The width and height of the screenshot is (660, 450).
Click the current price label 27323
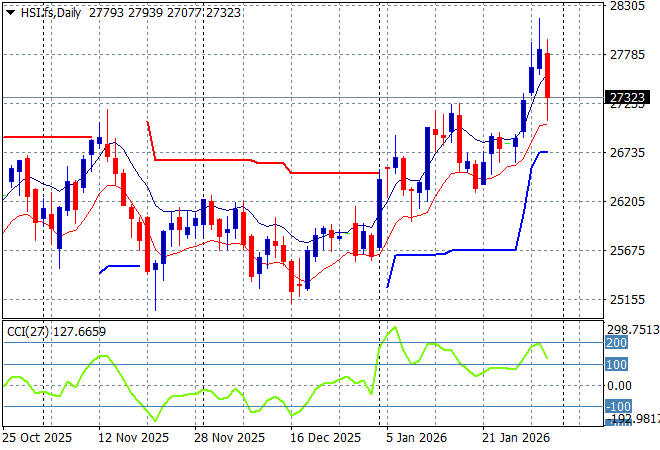[x=627, y=97]
